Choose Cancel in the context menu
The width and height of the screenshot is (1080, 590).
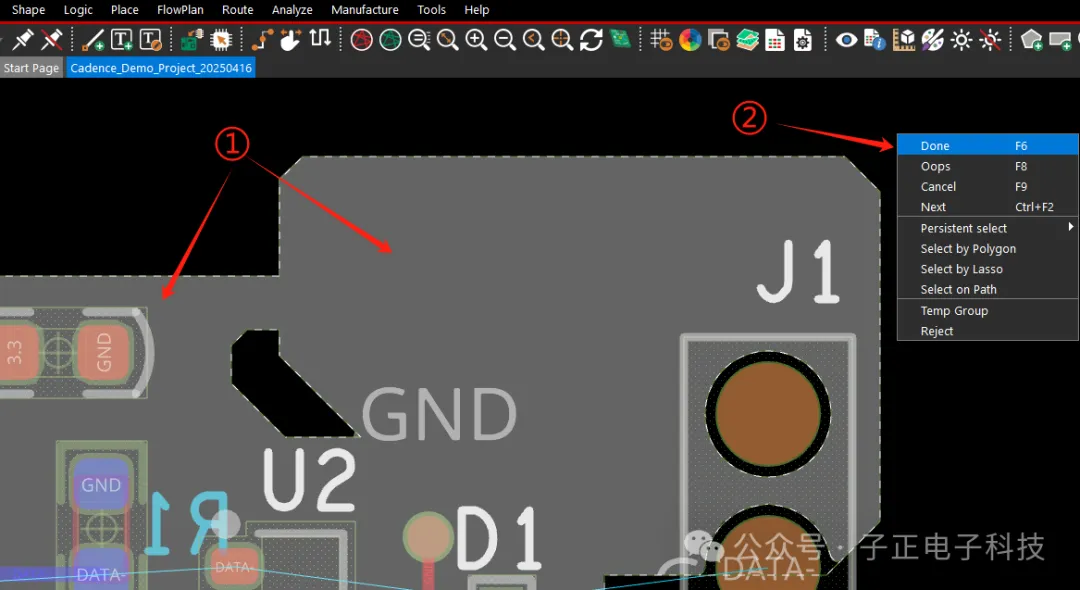pos(988,187)
